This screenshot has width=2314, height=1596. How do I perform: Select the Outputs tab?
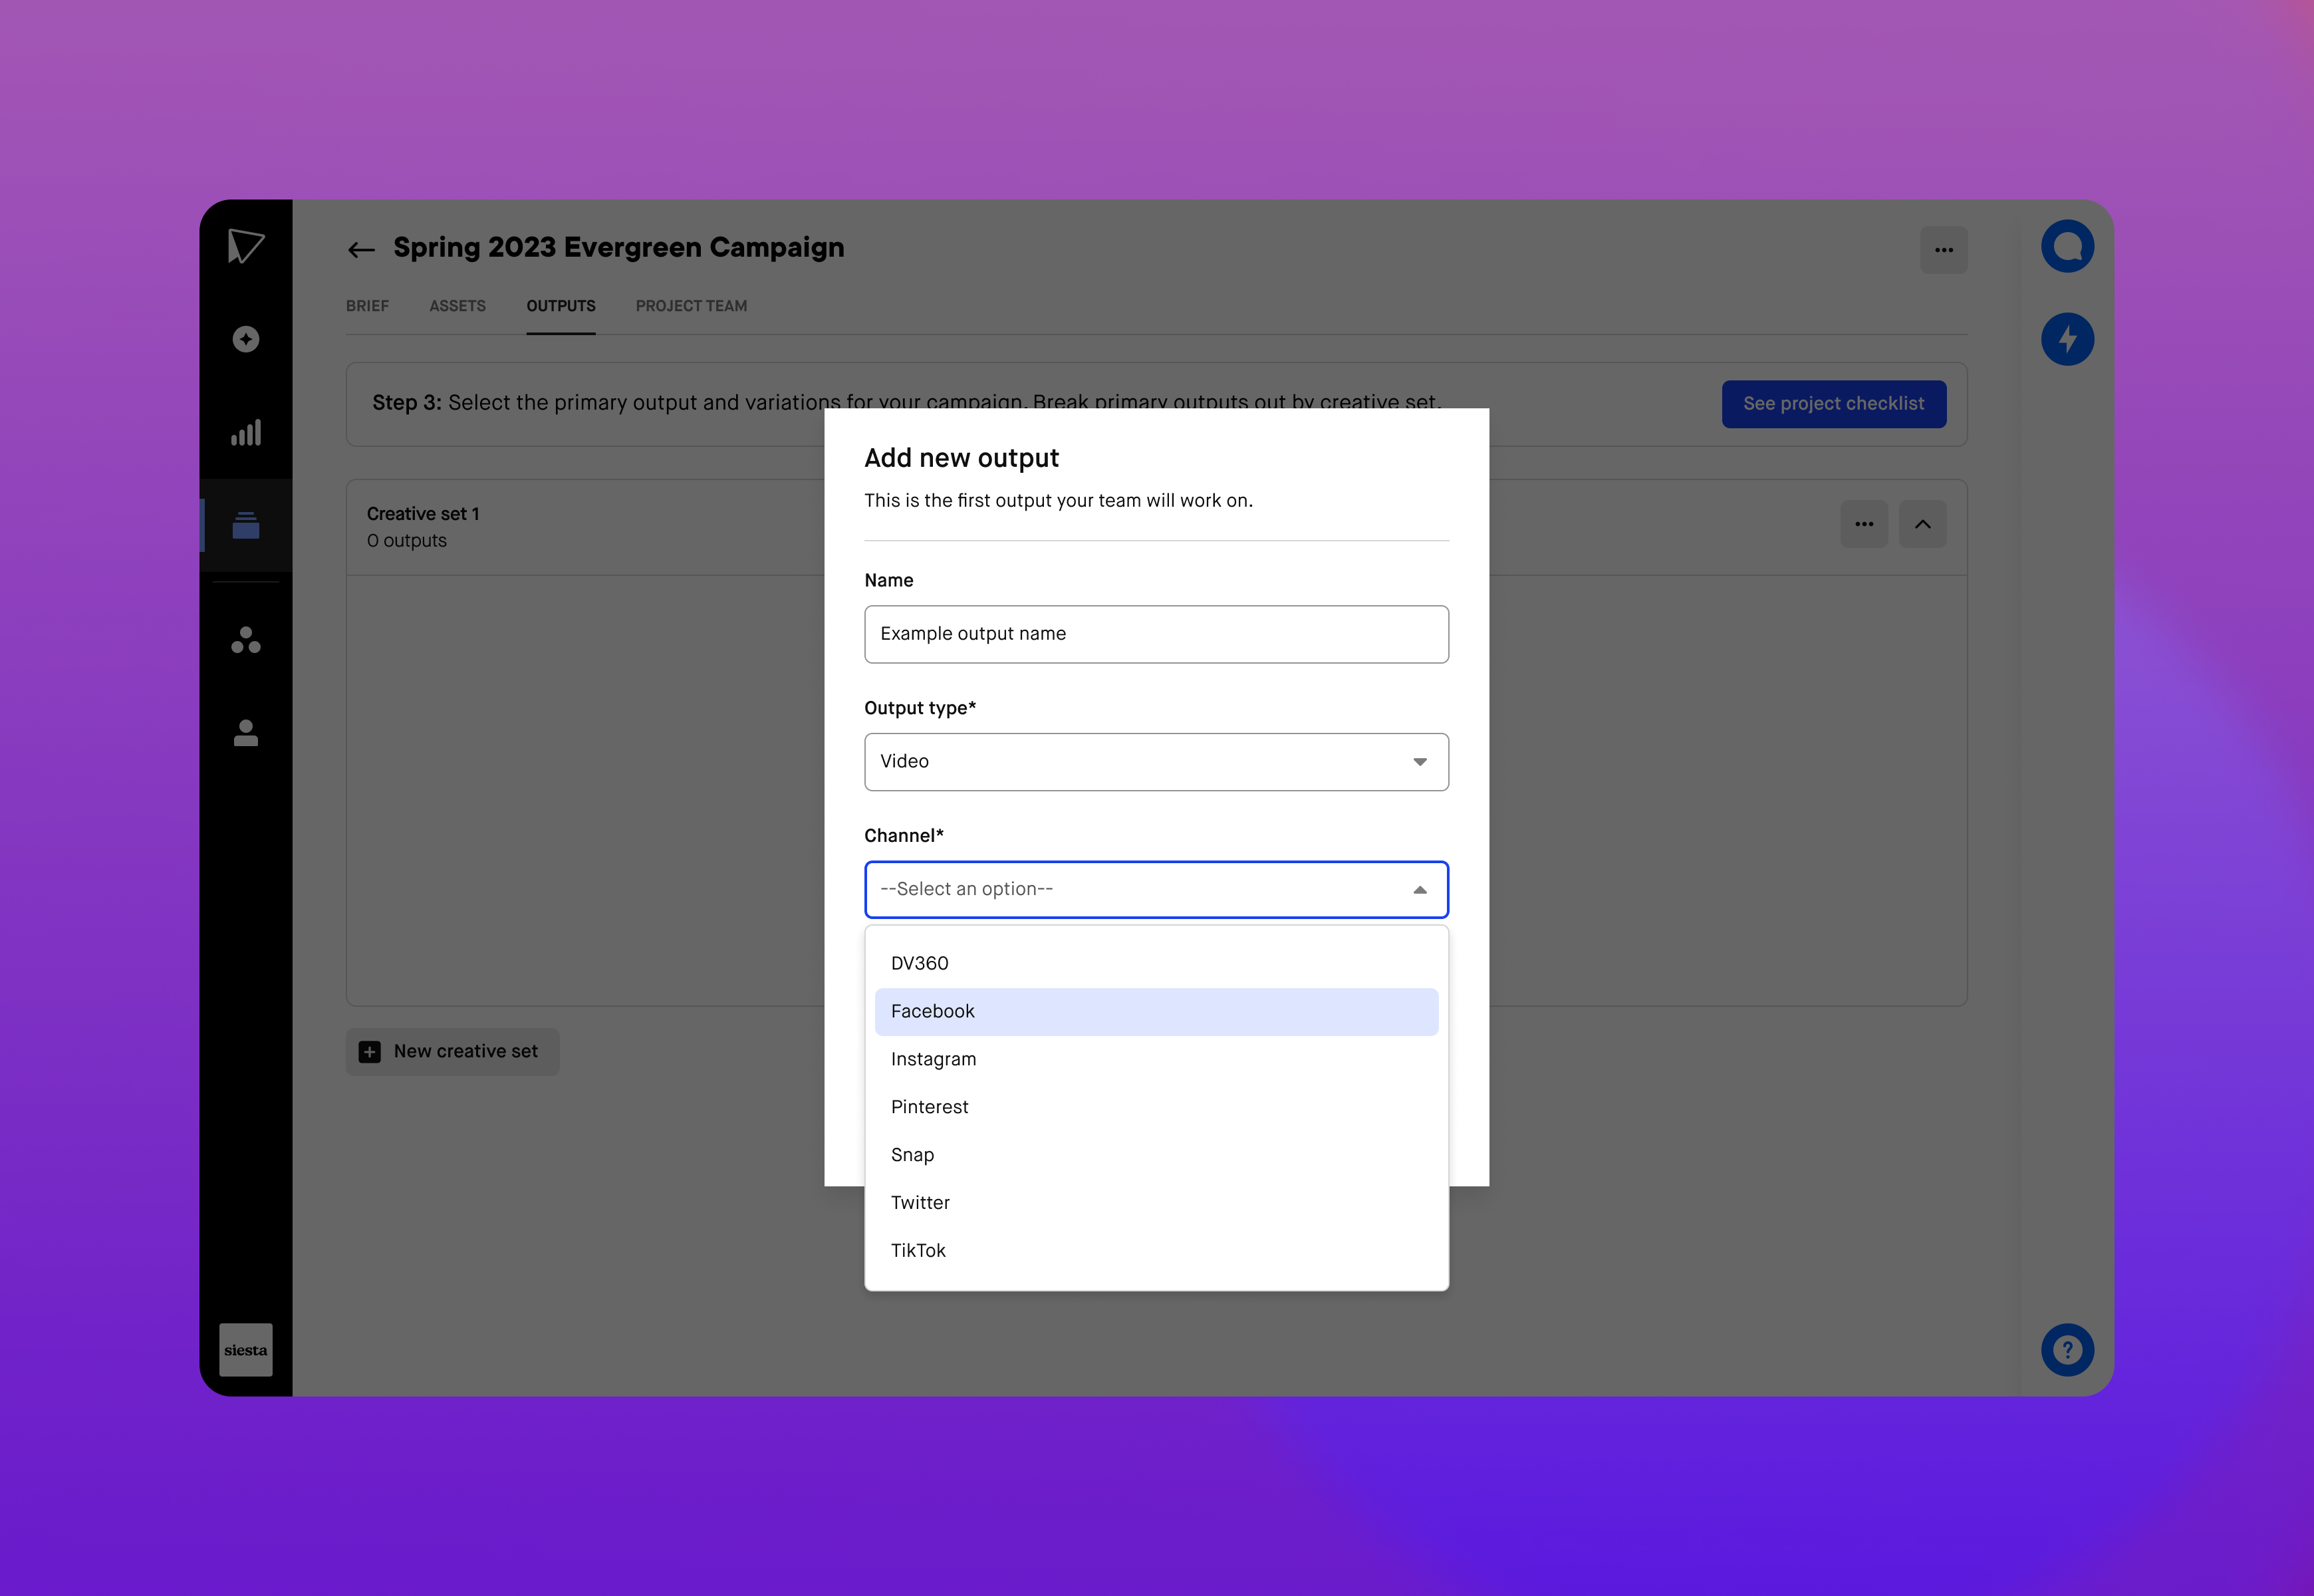click(561, 306)
